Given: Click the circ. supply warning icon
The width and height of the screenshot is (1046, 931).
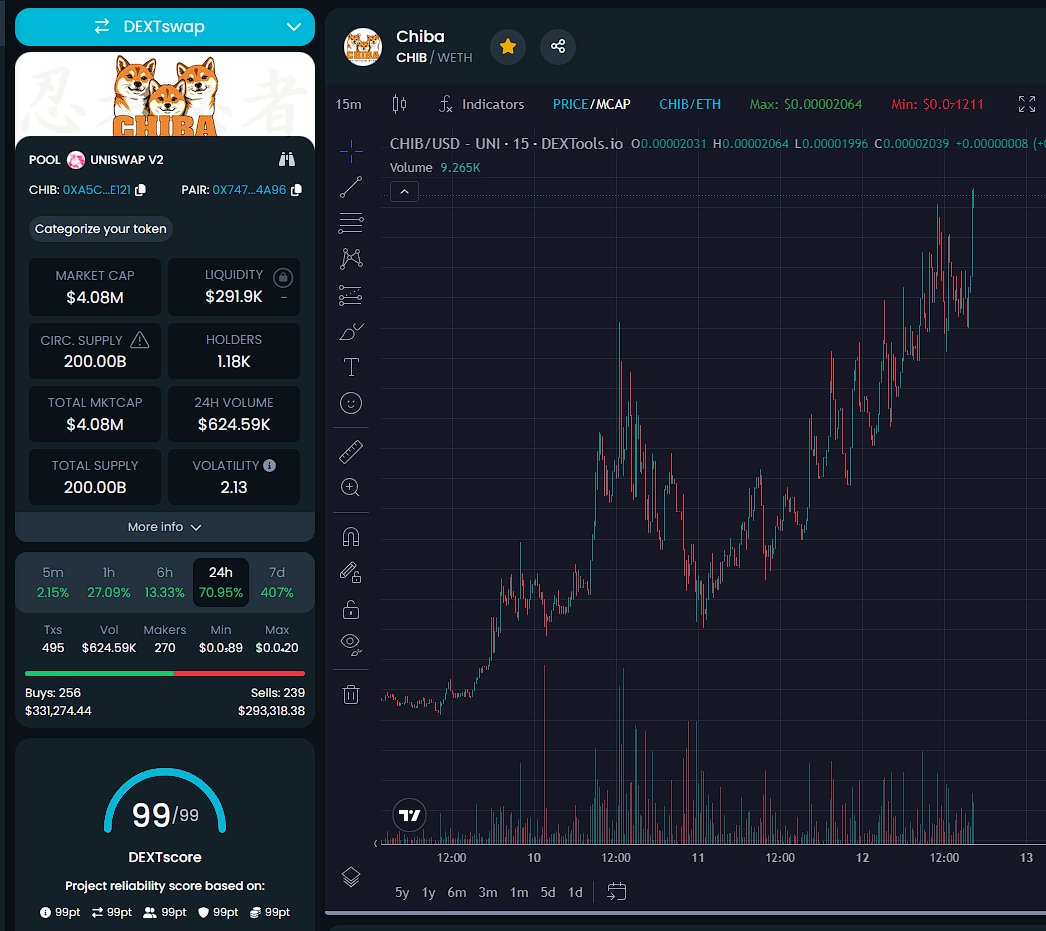Looking at the screenshot, I should pos(139,340).
